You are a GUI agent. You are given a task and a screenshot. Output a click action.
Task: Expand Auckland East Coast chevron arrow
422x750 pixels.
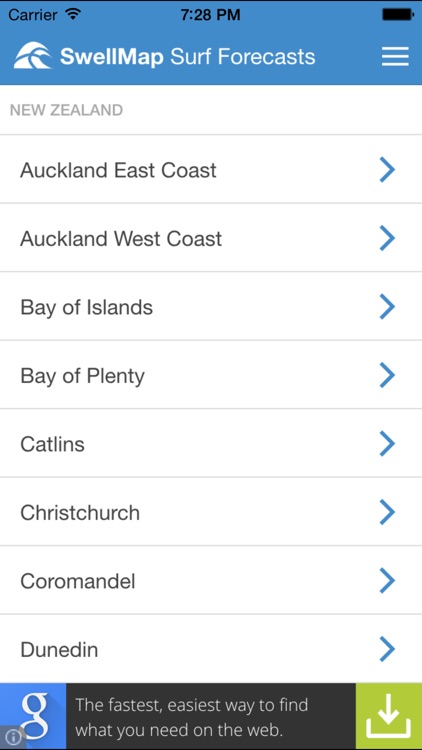click(387, 170)
